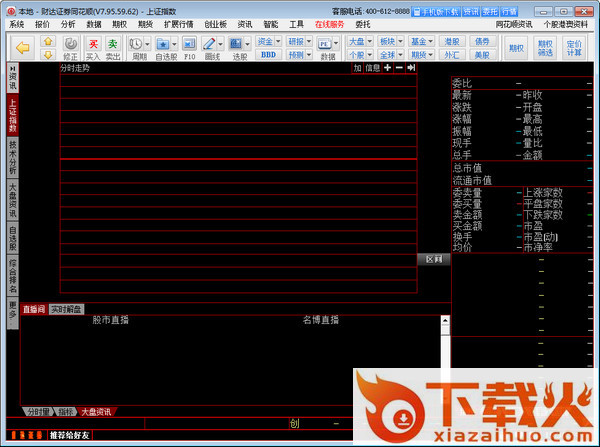Open the 研报 dropdown arrow

tap(309, 41)
